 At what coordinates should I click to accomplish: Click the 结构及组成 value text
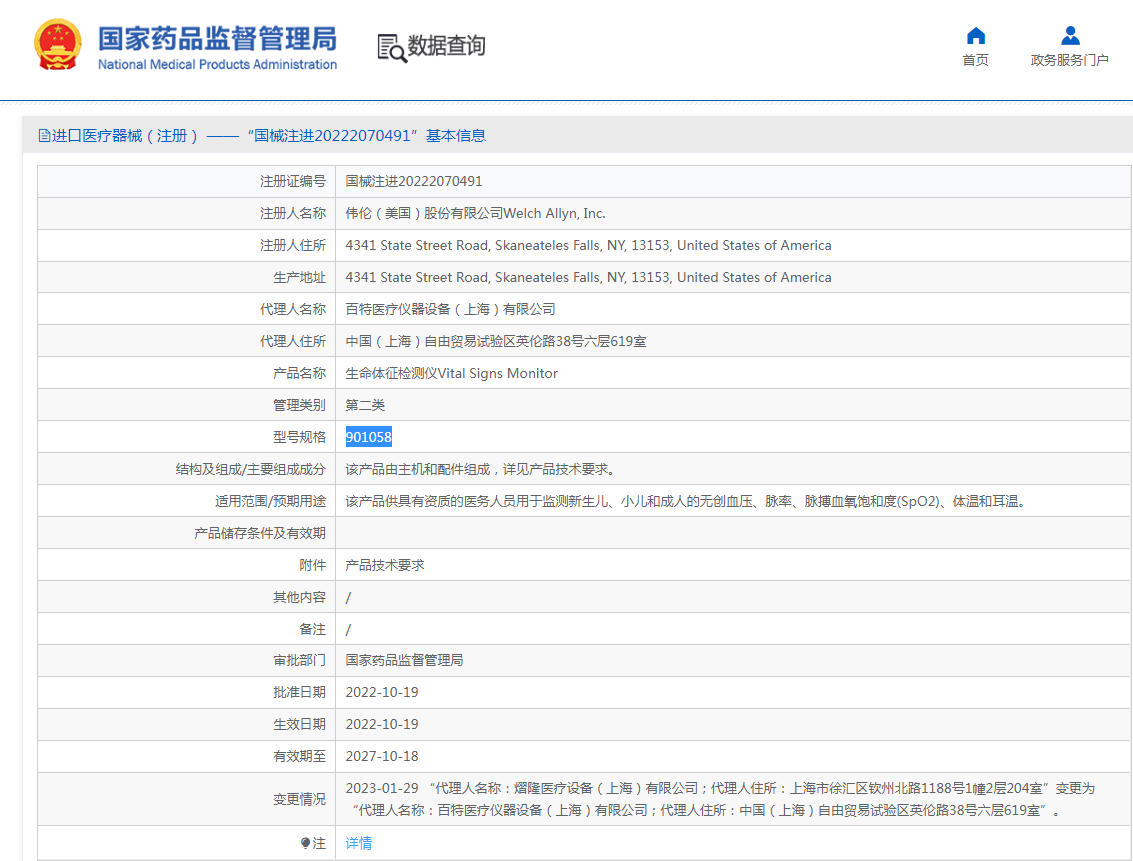(483, 470)
